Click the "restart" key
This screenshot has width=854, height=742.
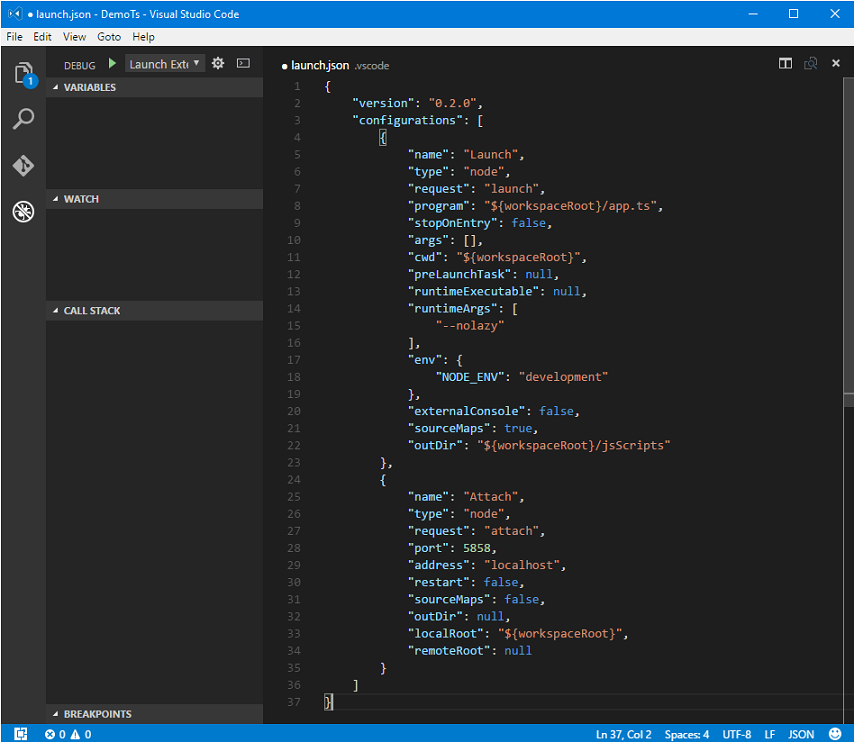pyautogui.click(x=438, y=582)
